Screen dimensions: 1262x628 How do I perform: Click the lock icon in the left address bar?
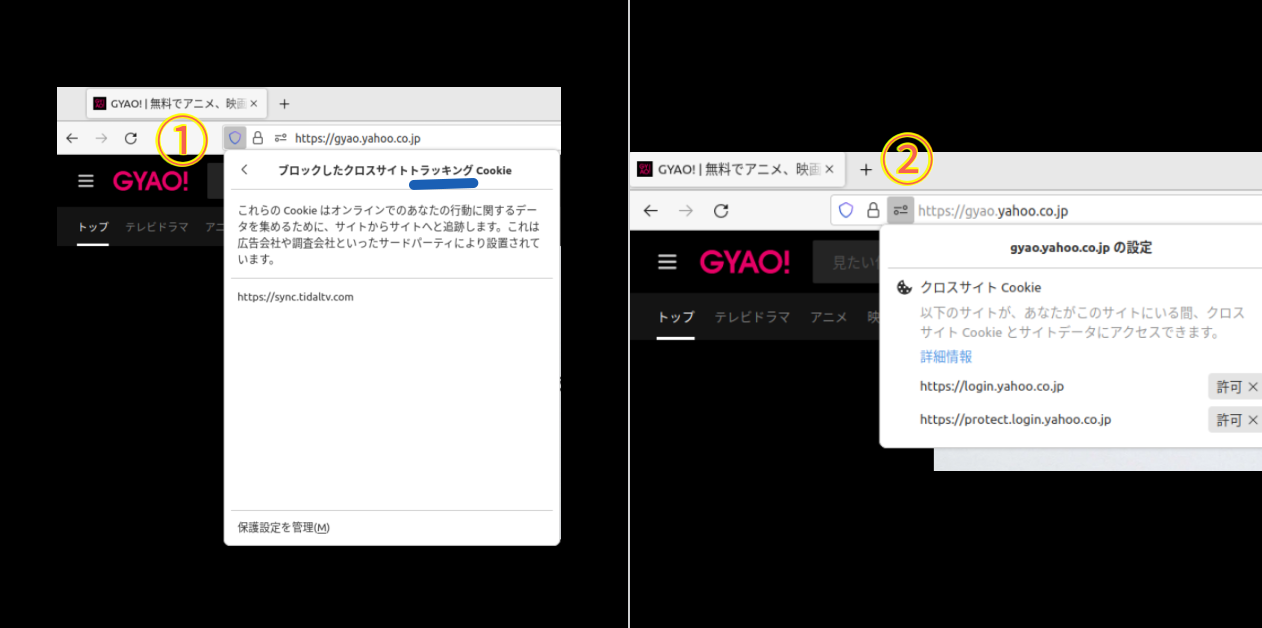click(x=258, y=138)
